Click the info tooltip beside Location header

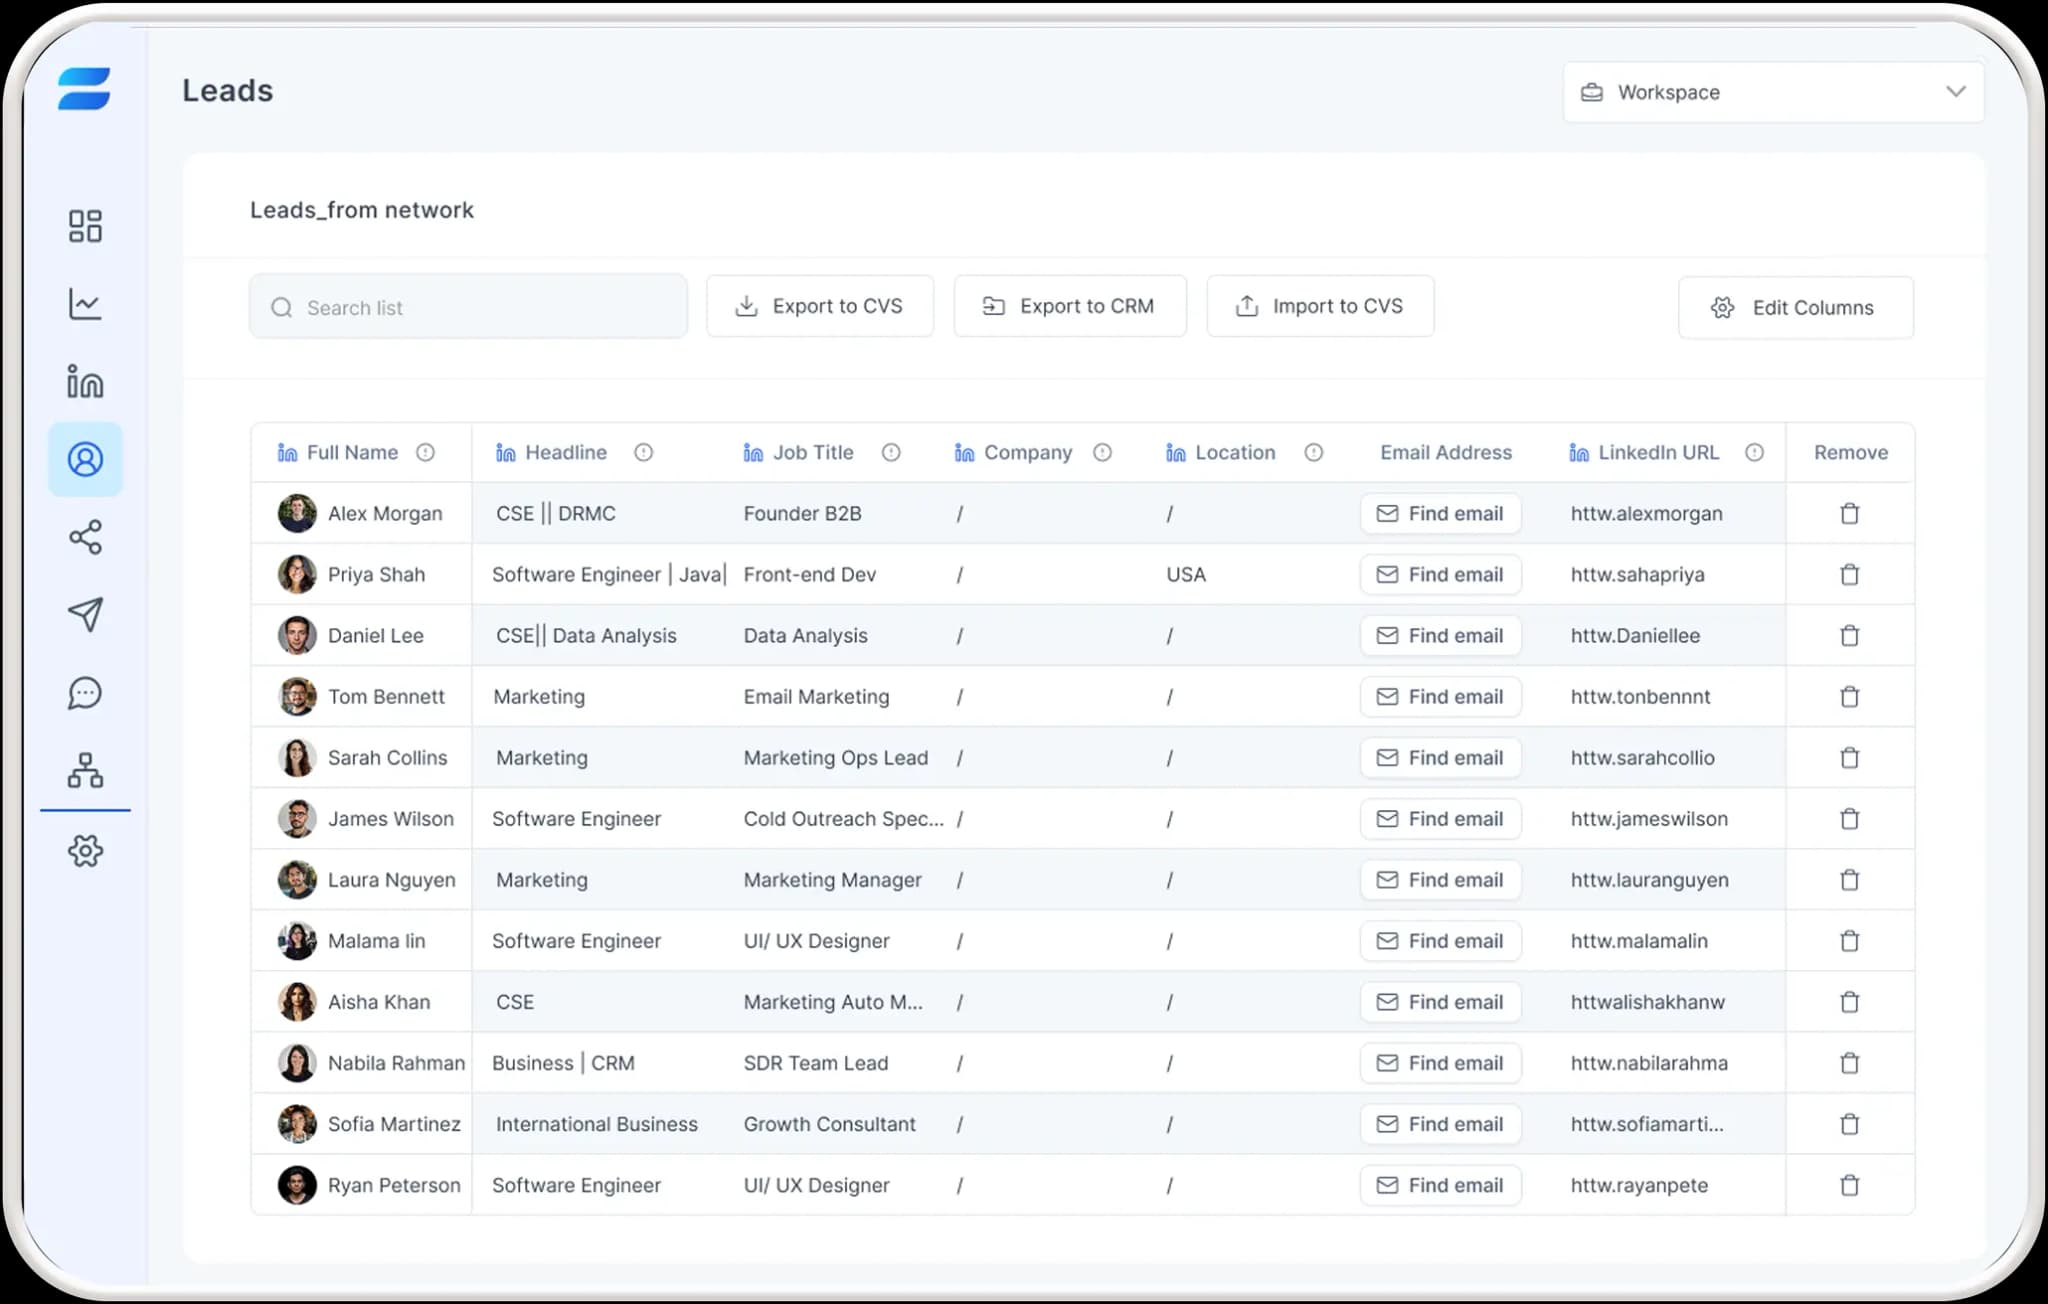tap(1315, 452)
